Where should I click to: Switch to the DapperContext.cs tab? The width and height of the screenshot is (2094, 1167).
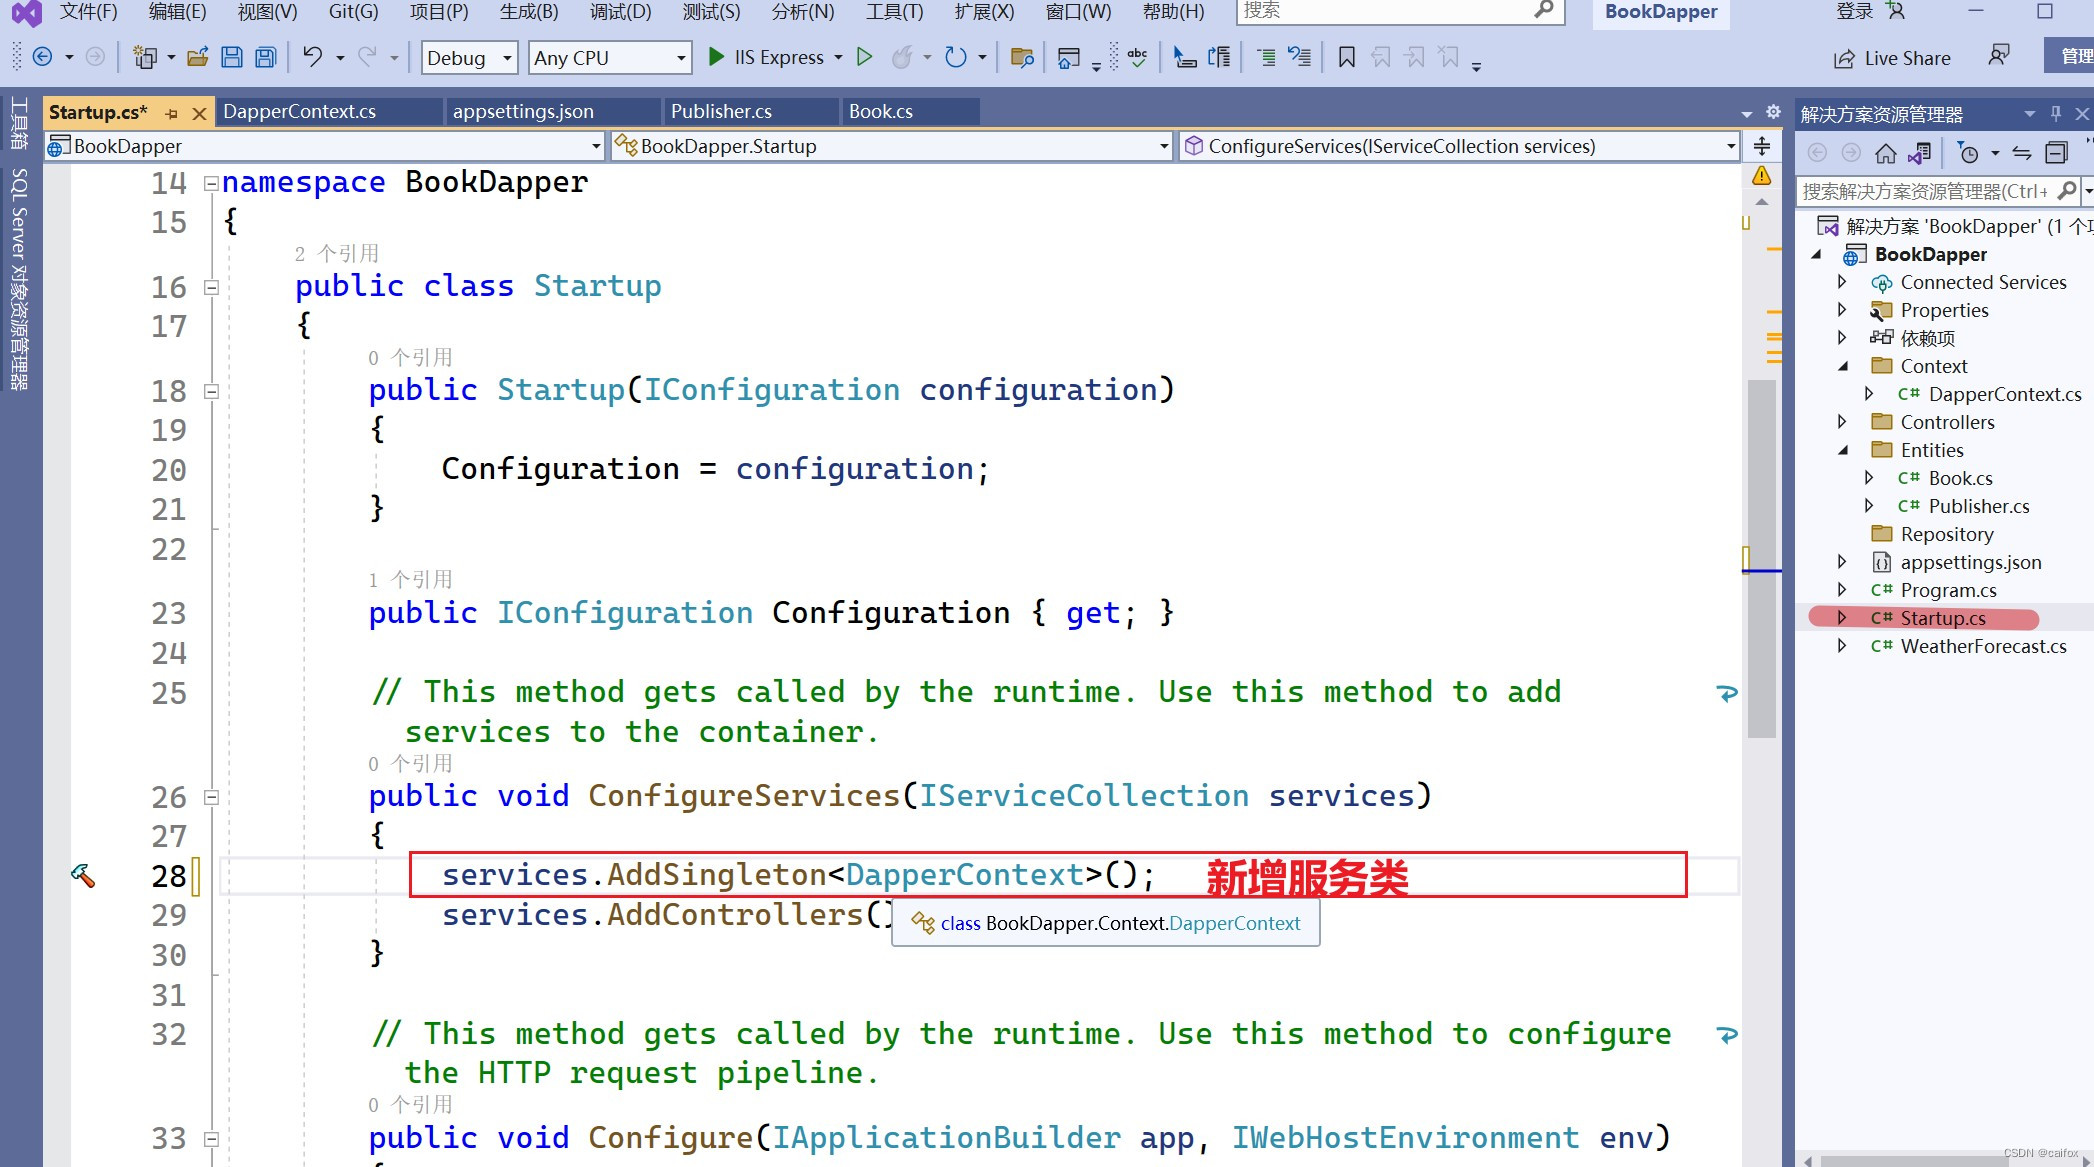tap(303, 111)
